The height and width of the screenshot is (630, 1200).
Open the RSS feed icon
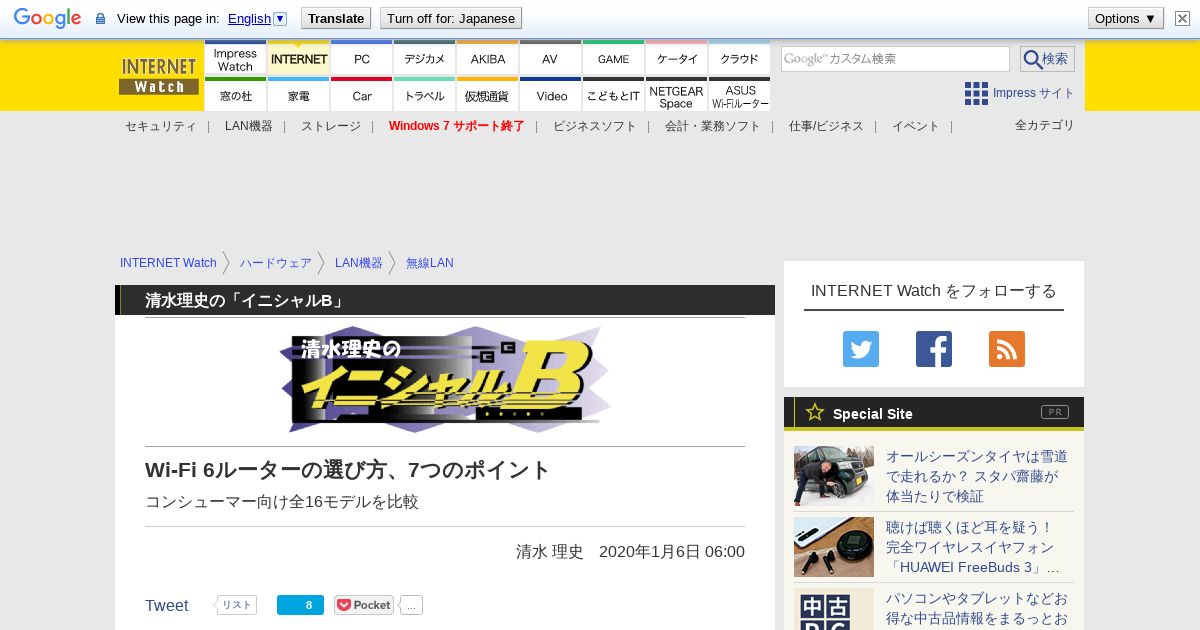coord(1007,349)
